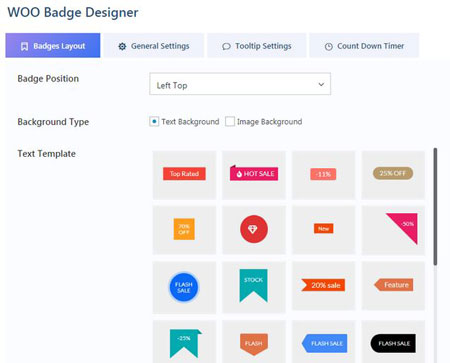This screenshot has height=363, width=450.
Task: Pick the 20% sale ribbon template
Action: 323,286
